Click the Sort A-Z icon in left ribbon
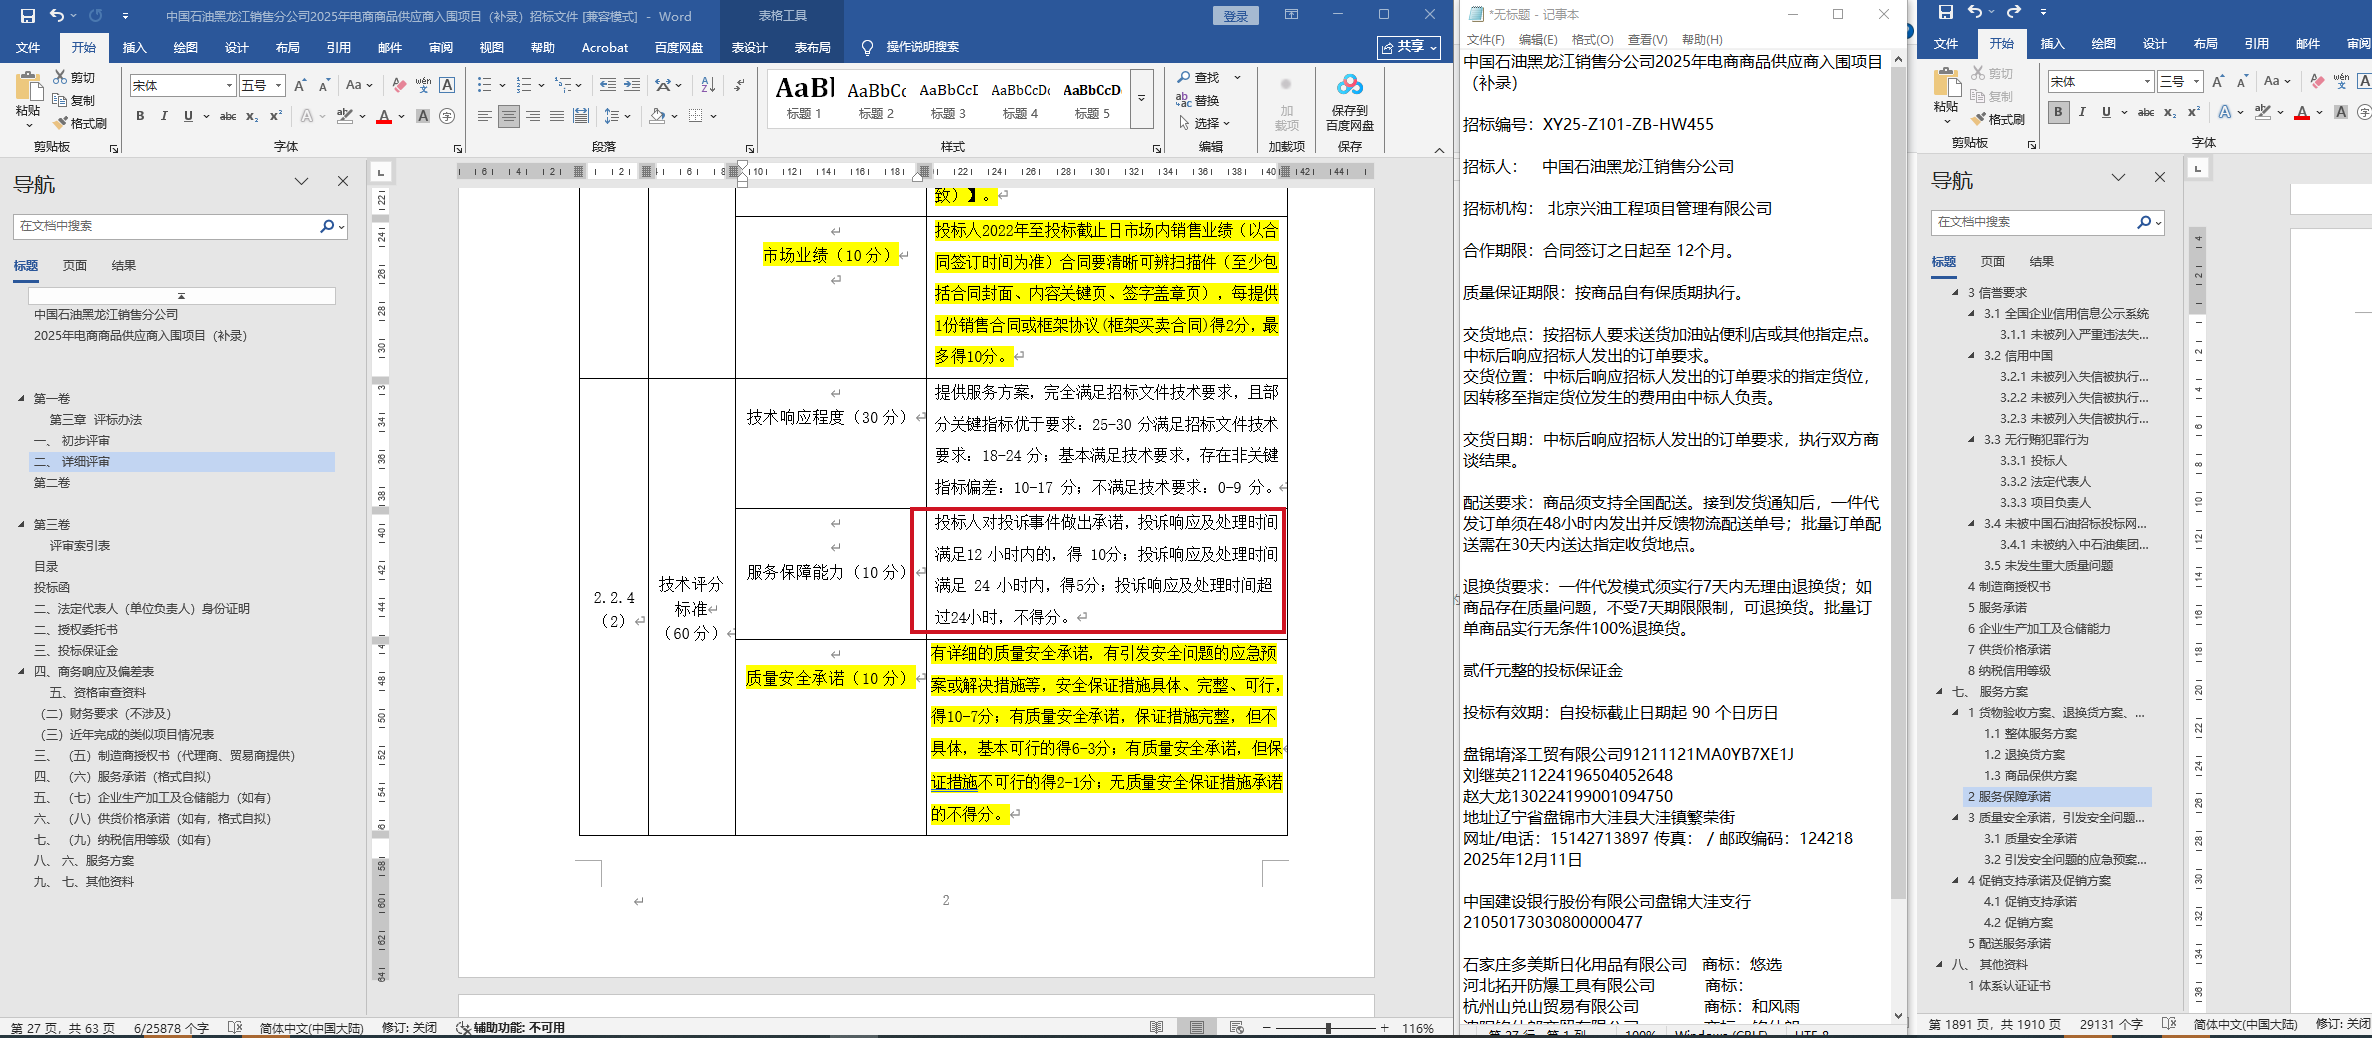The image size is (2372, 1038). point(708,85)
